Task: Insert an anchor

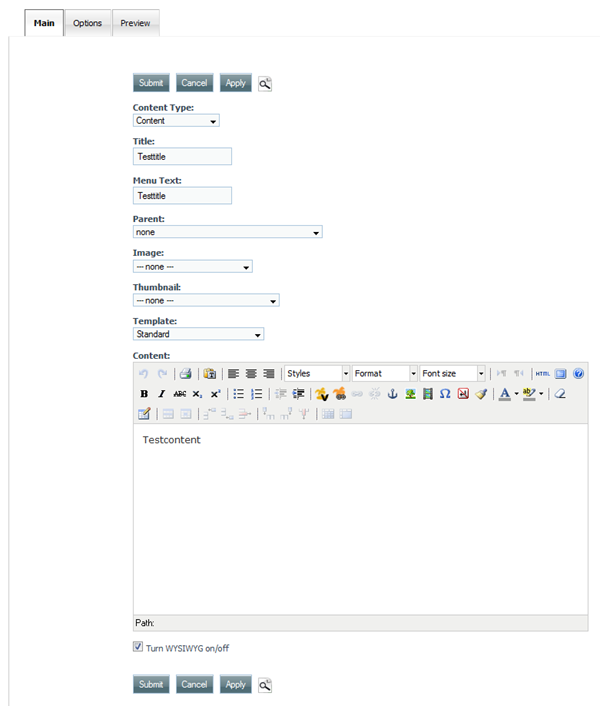Action: pyautogui.click(x=392, y=394)
